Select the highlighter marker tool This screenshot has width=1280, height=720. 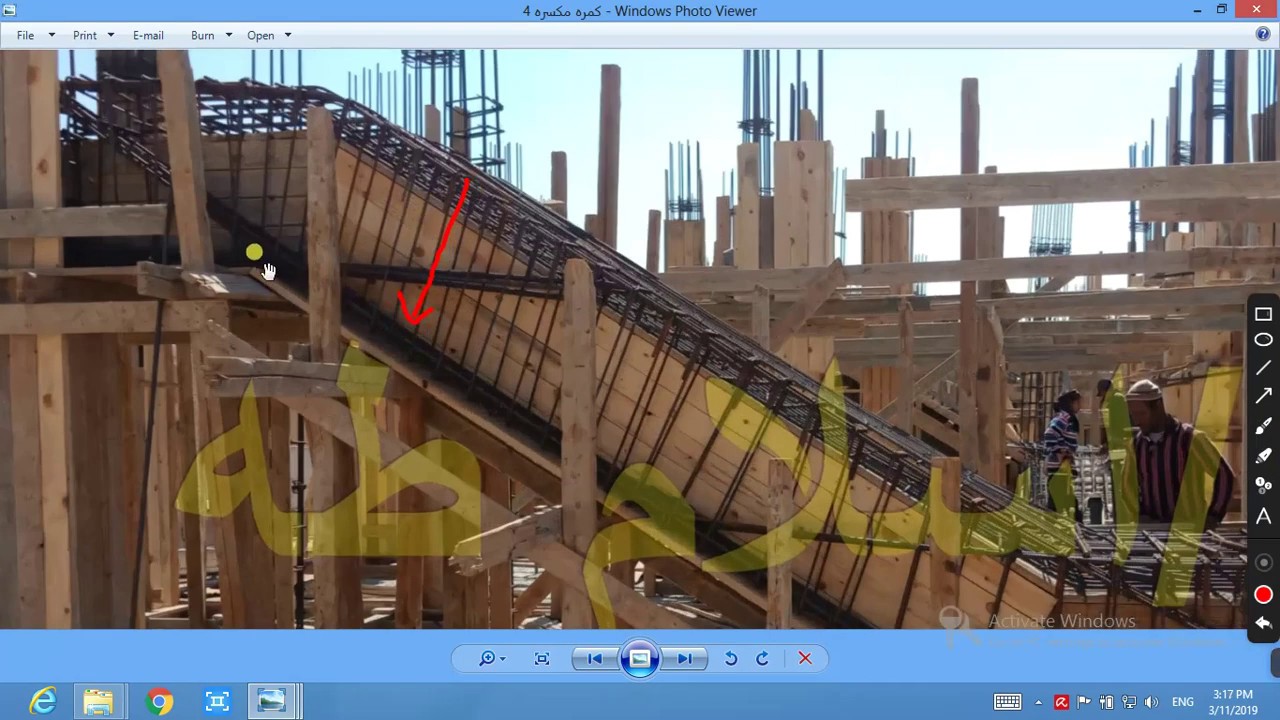click(x=1263, y=455)
